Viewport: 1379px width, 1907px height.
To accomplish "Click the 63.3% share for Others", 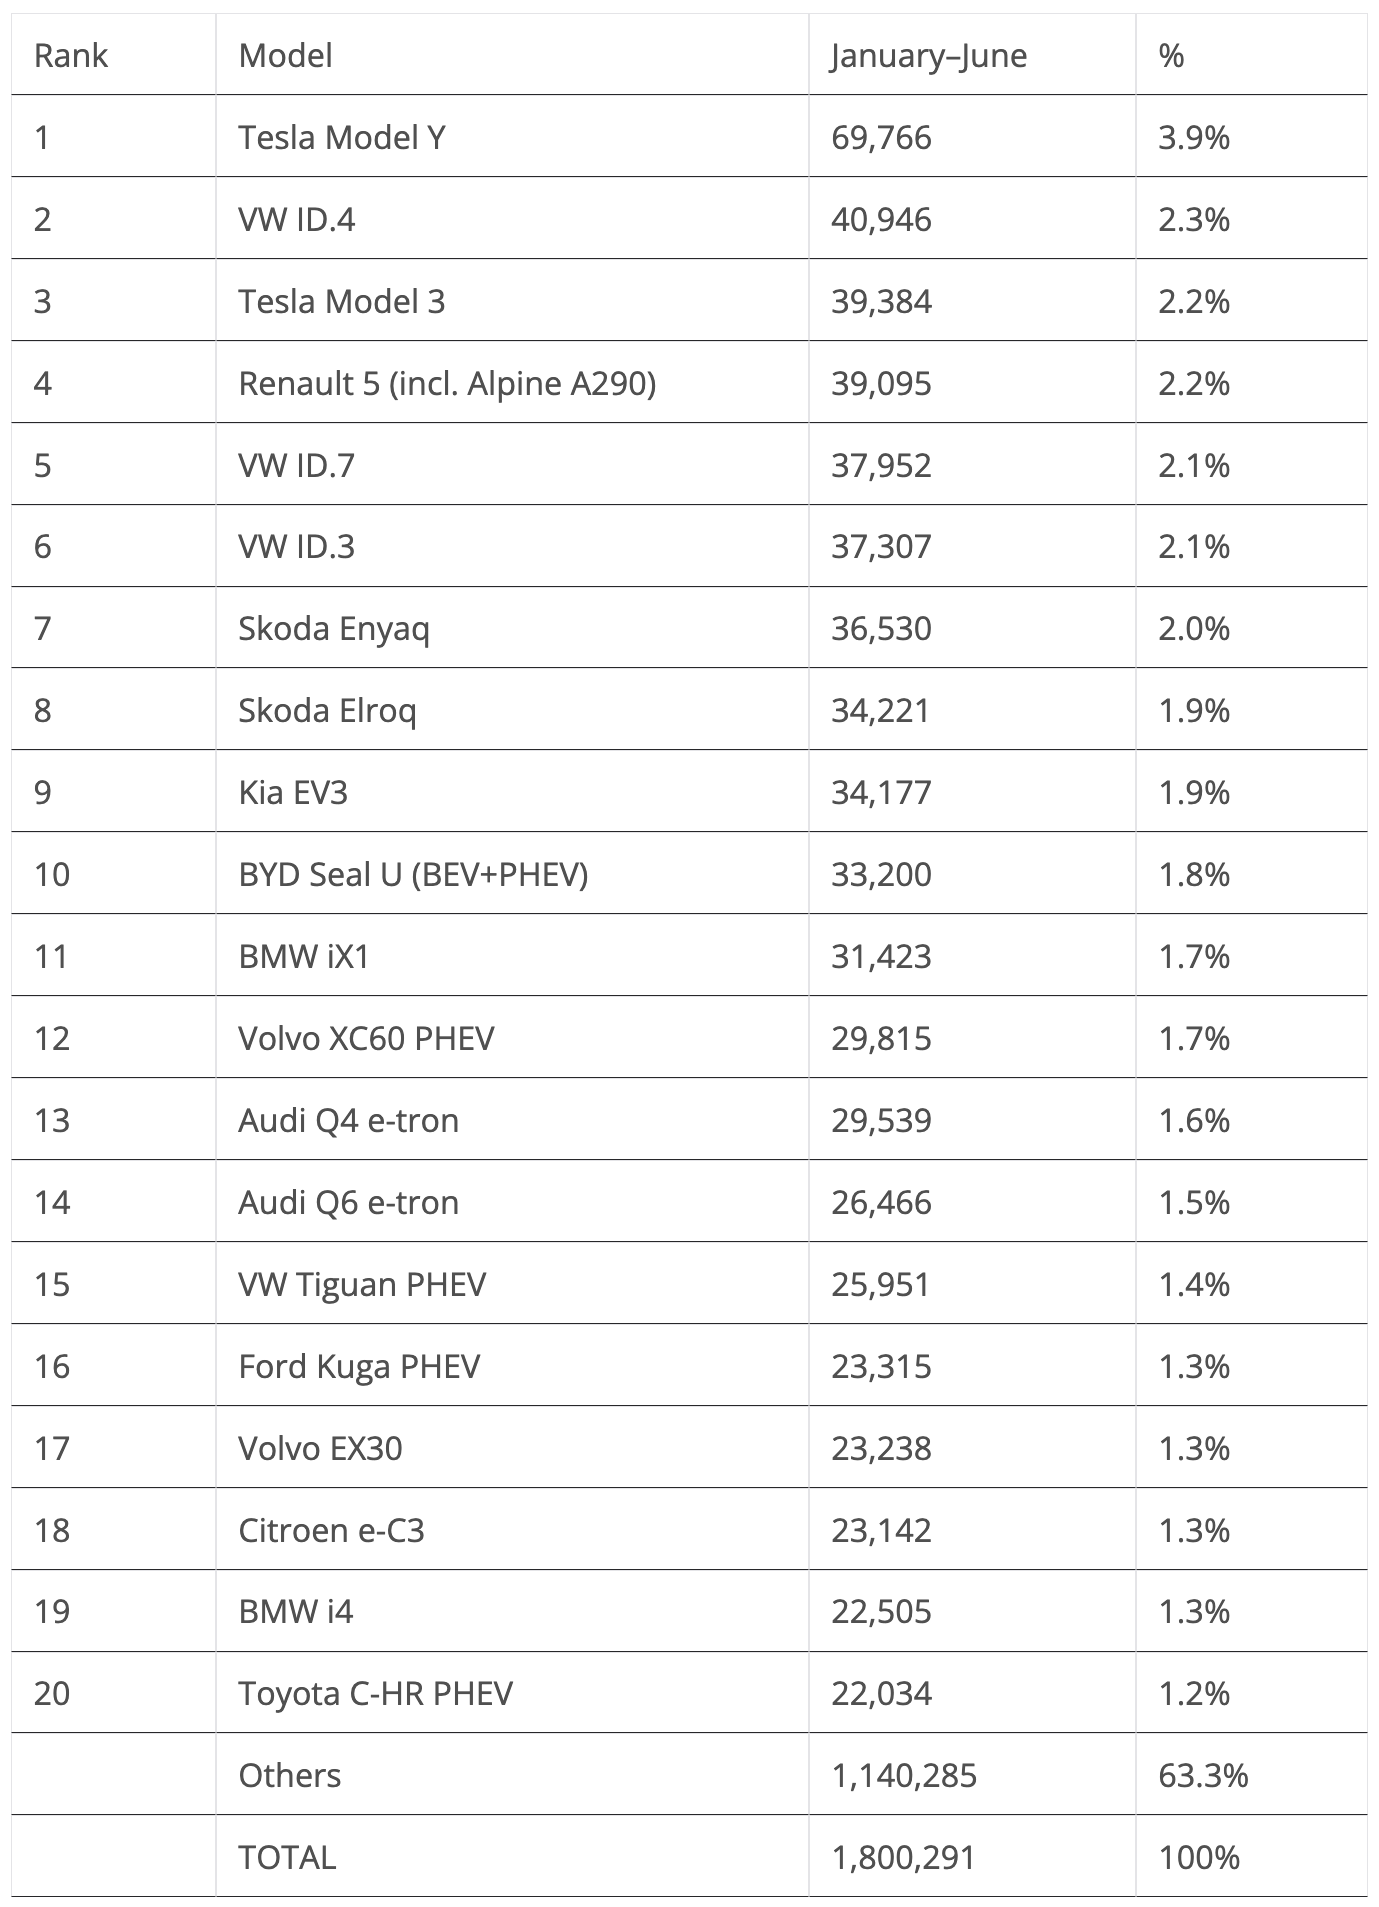I will [x=1203, y=1776].
